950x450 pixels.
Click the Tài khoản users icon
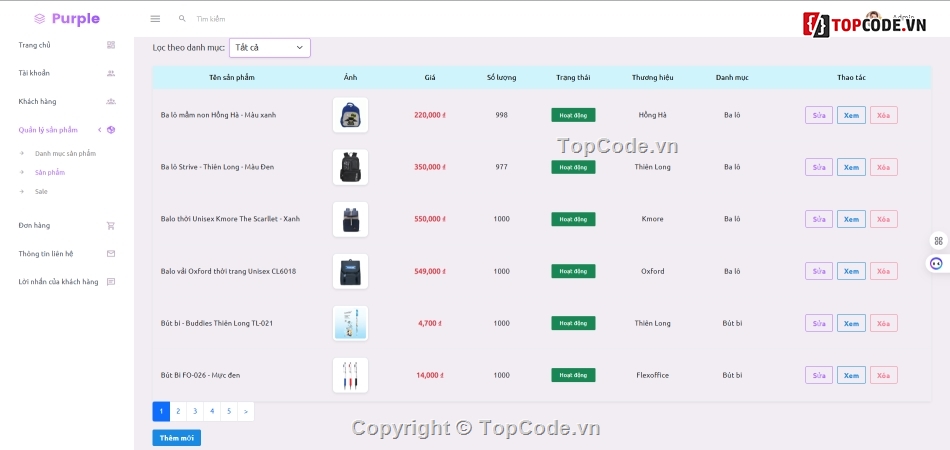point(111,73)
